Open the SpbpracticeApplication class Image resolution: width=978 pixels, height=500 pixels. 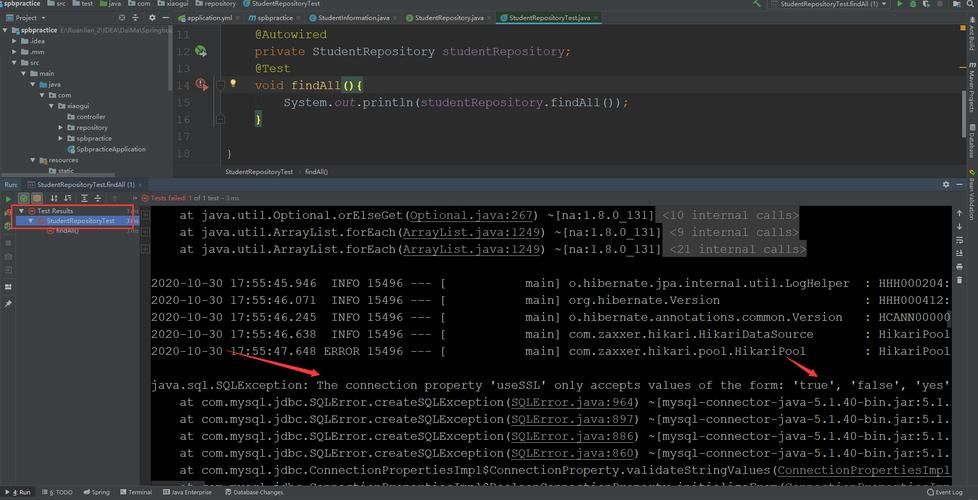coord(106,150)
